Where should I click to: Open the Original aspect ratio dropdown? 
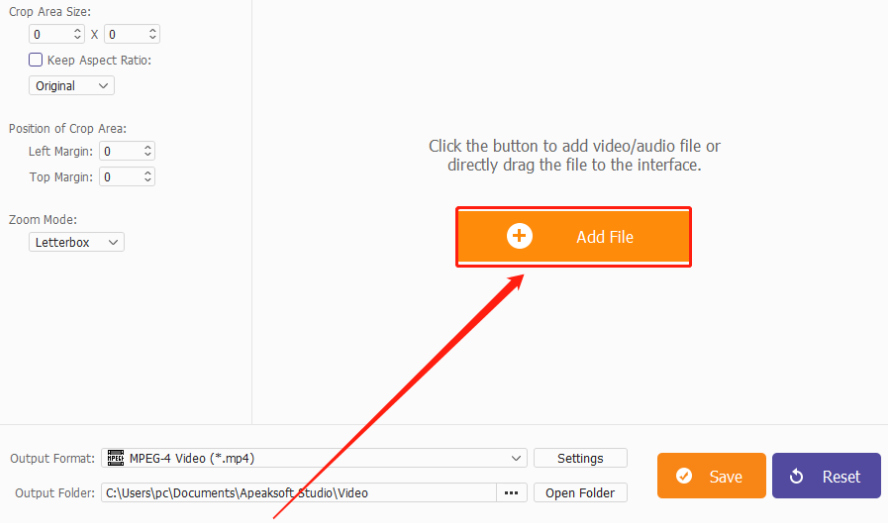pos(71,86)
